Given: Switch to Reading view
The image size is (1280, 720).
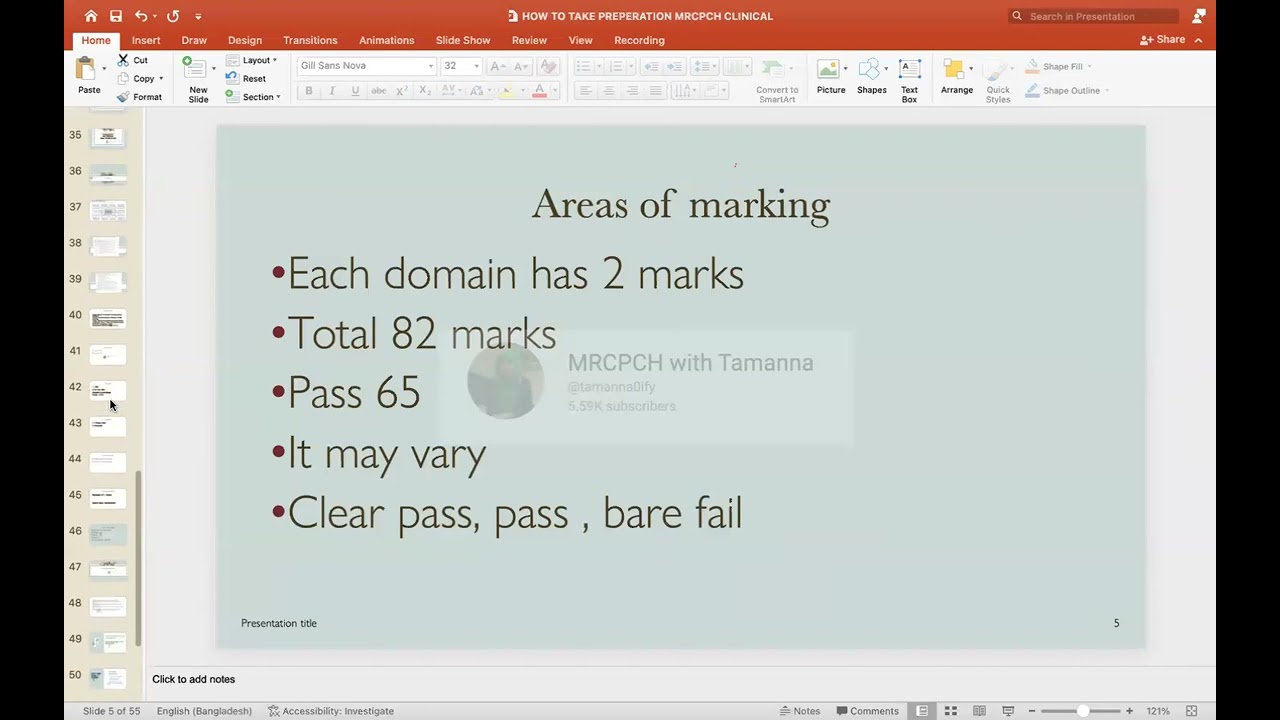Looking at the screenshot, I should tap(979, 711).
